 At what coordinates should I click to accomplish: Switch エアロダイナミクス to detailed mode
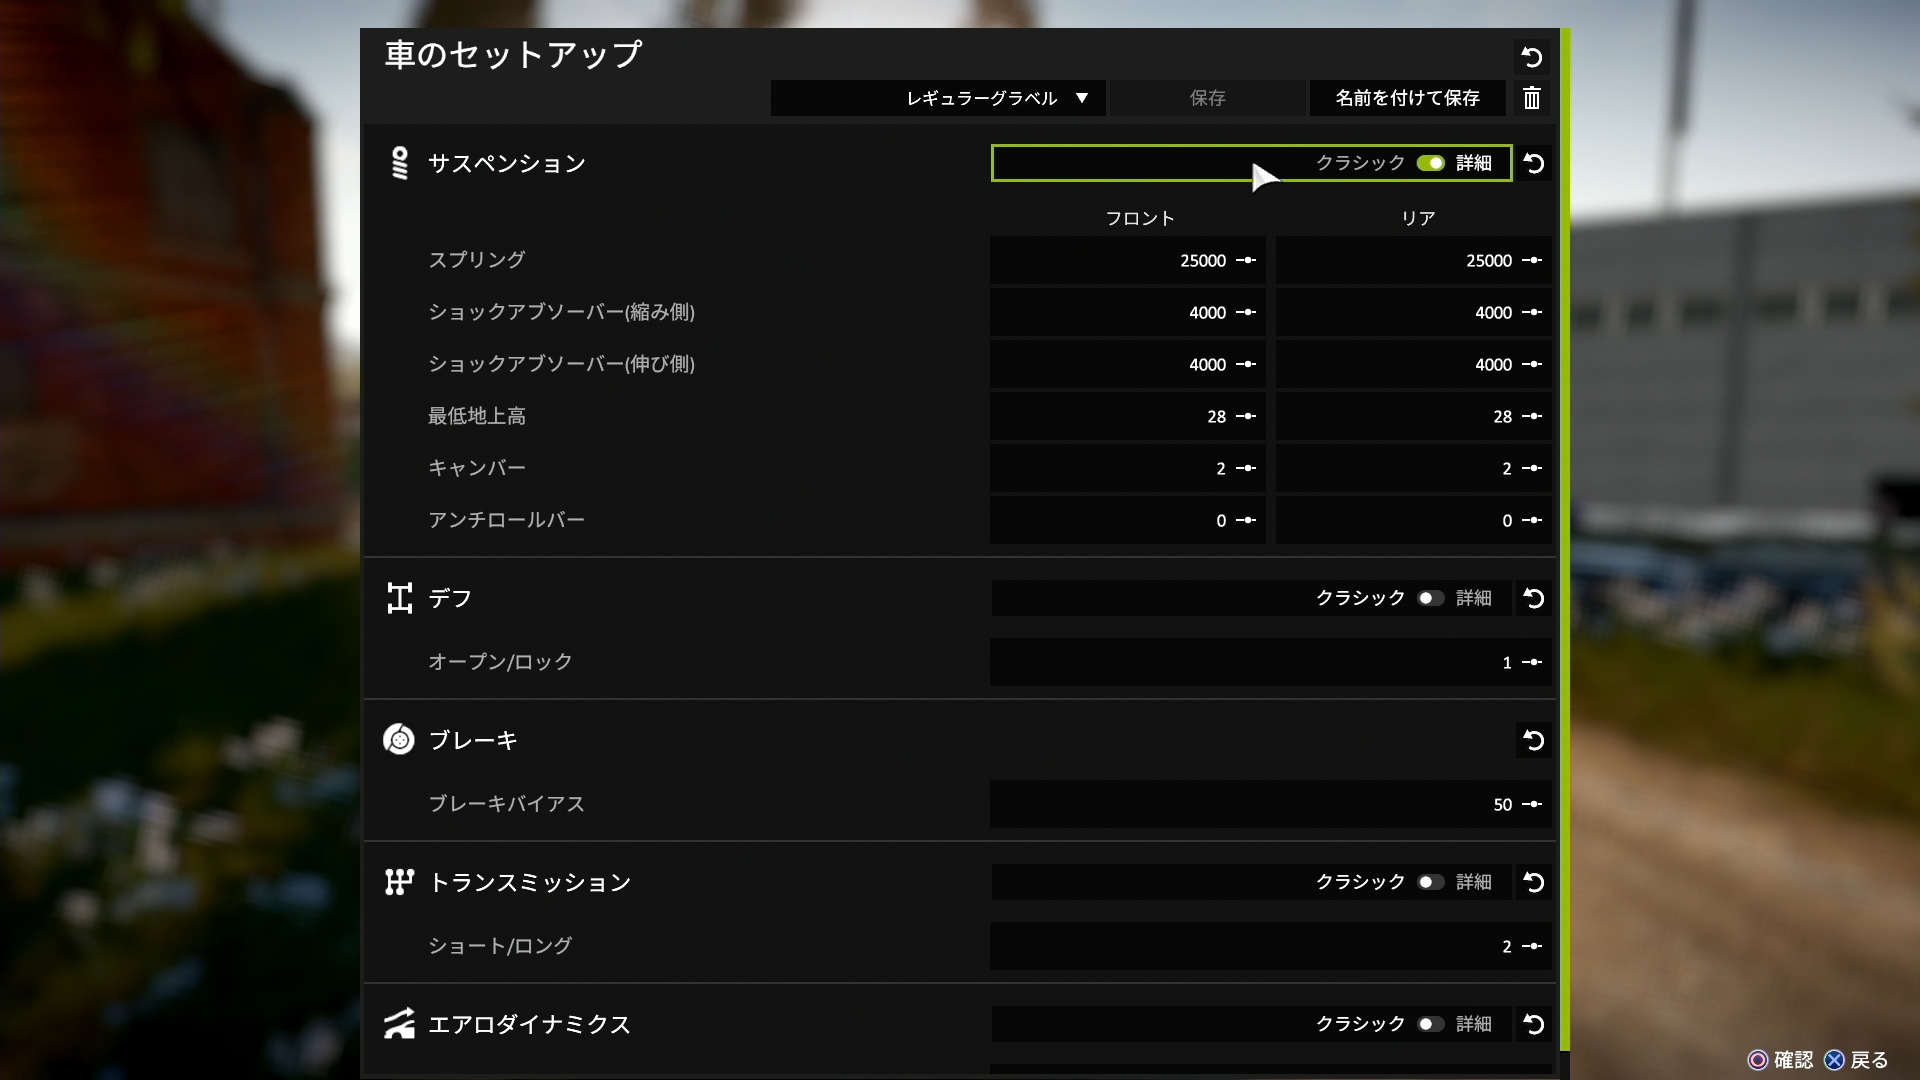tap(1430, 1024)
